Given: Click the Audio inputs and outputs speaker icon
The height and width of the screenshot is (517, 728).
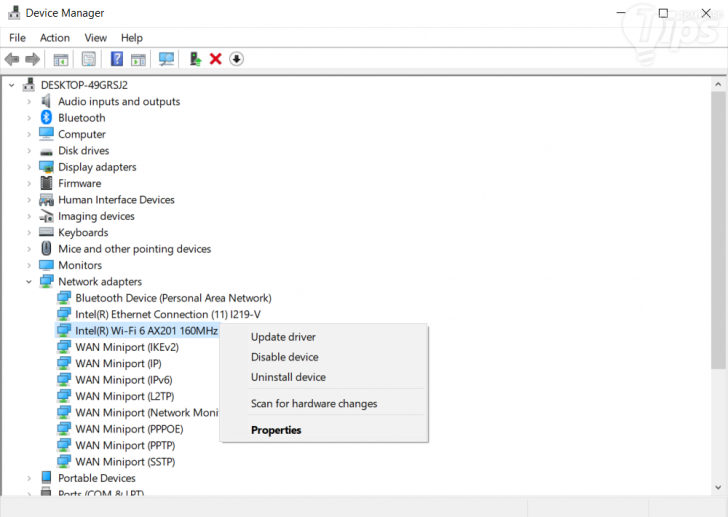Looking at the screenshot, I should click(x=46, y=101).
